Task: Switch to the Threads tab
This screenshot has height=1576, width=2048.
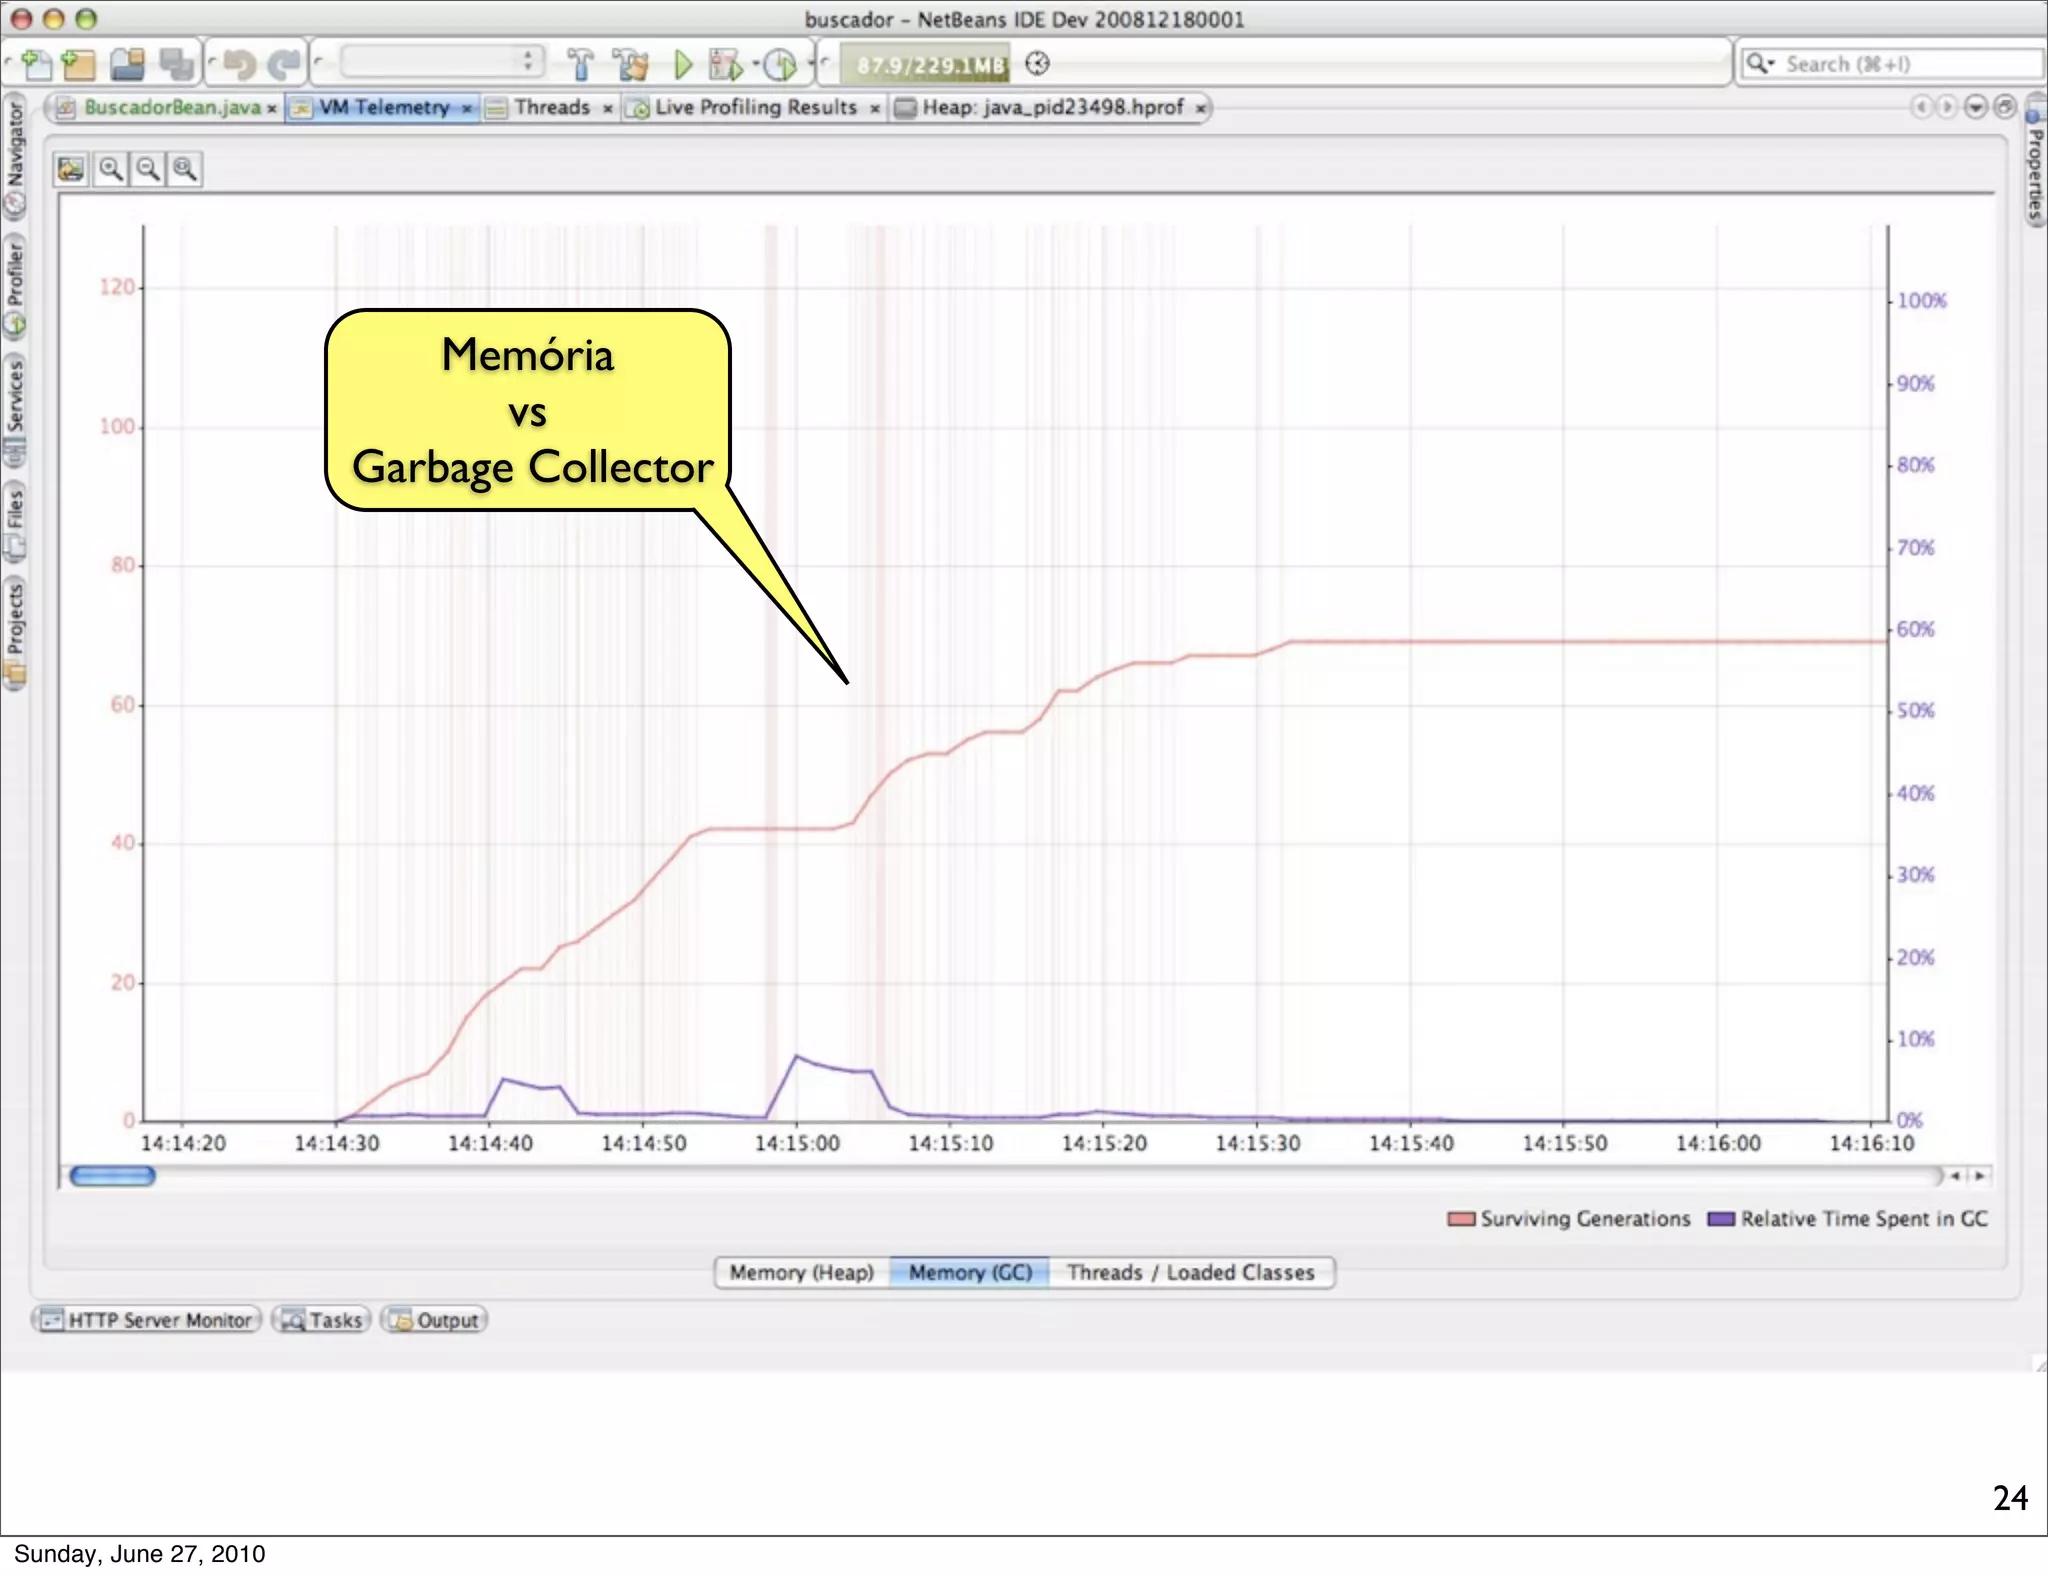Action: (x=551, y=107)
